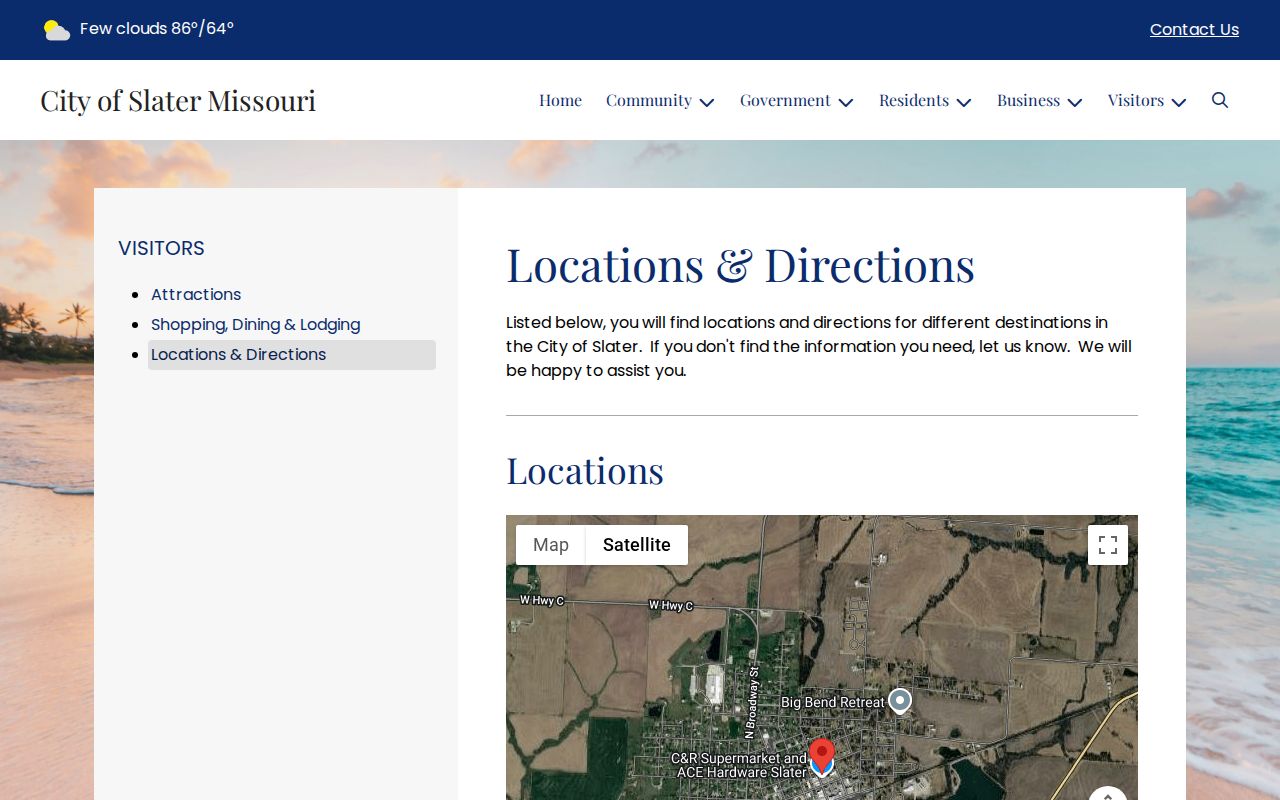Image resolution: width=1280 pixels, height=800 pixels.
Task: Expand the Government menu chevron
Action: click(x=846, y=102)
